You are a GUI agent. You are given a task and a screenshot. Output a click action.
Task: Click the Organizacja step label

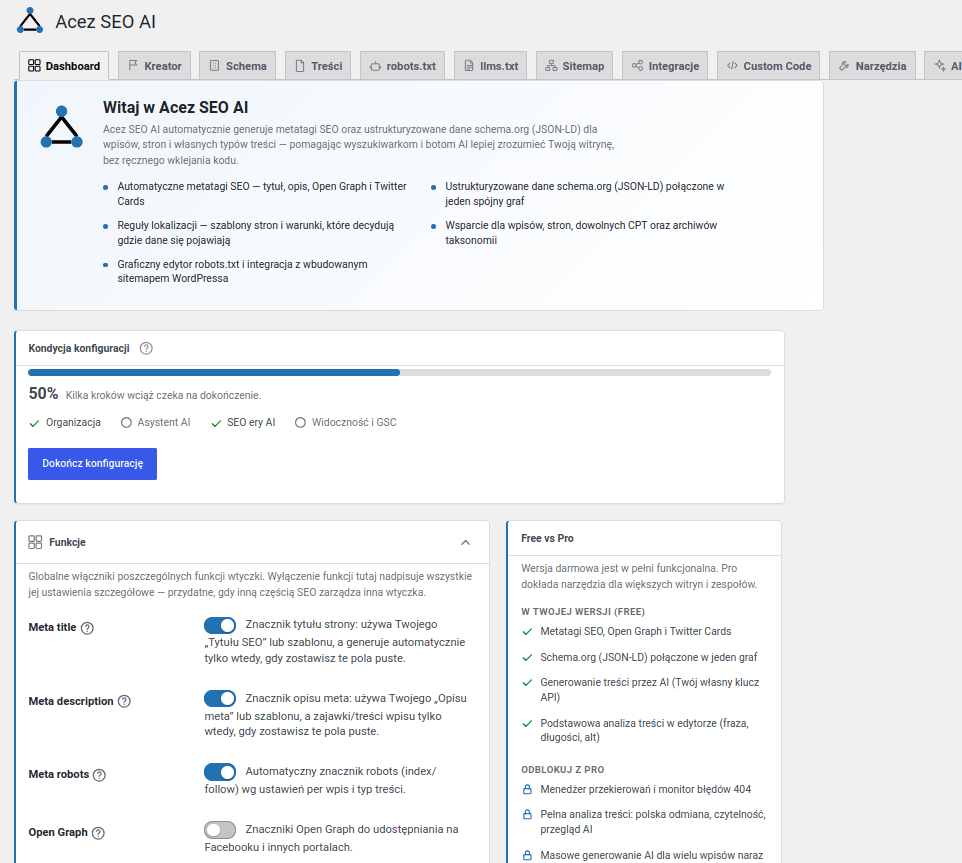pyautogui.click(x=73, y=423)
